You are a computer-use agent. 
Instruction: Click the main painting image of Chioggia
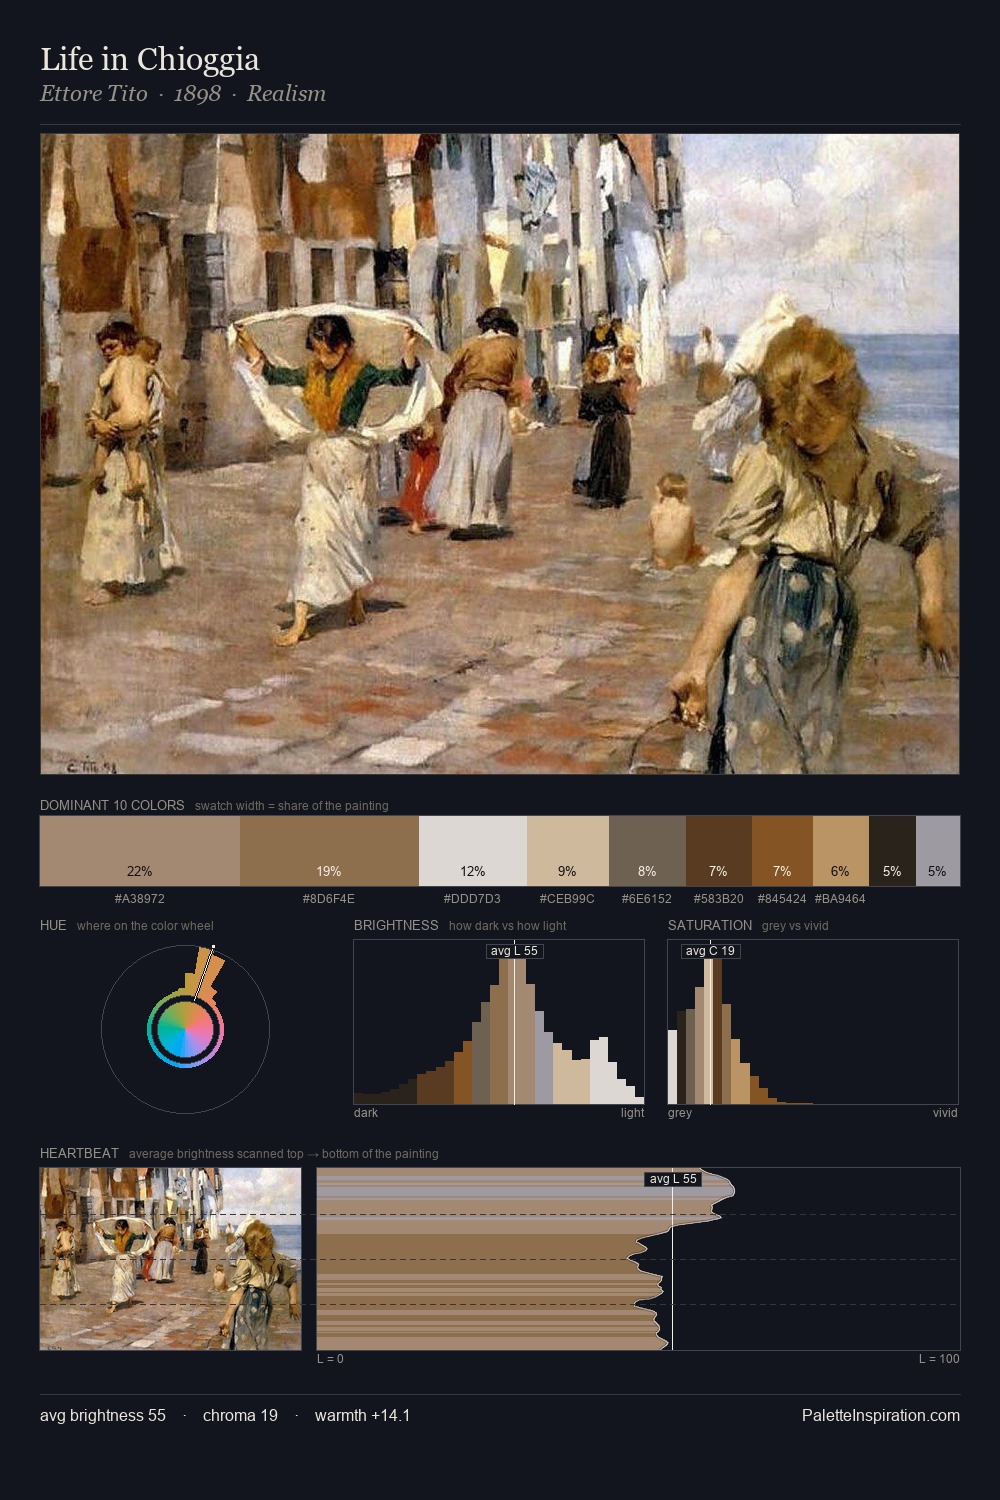coord(500,454)
